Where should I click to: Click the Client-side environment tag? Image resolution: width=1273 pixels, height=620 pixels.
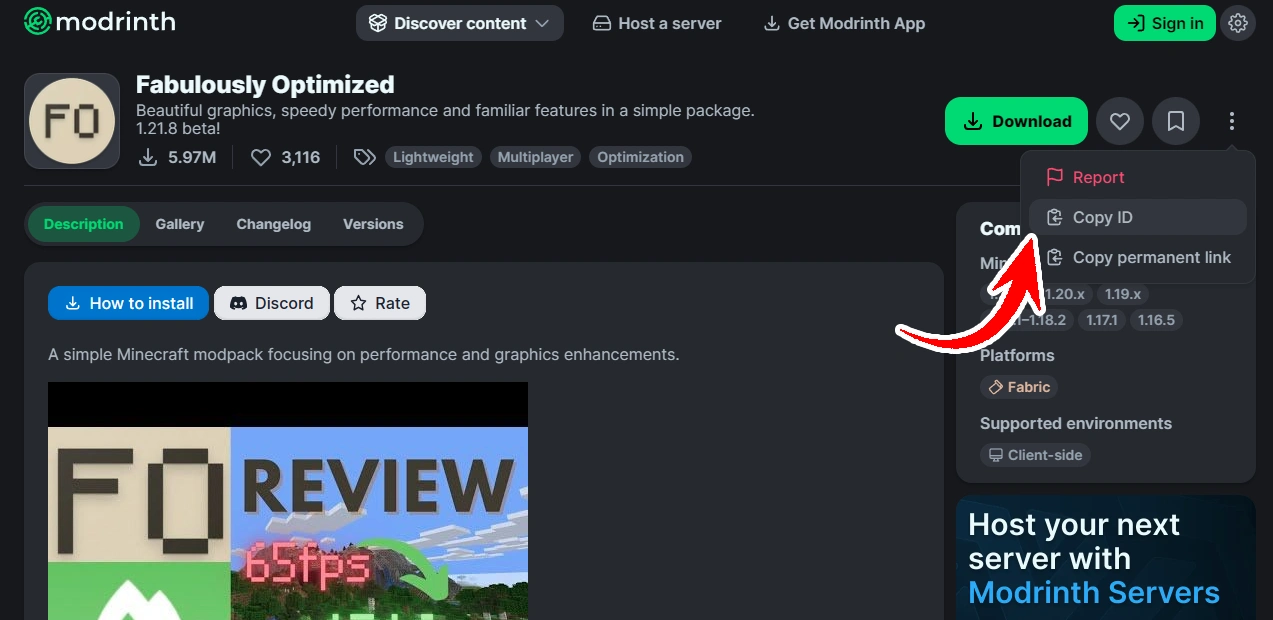[x=1035, y=455]
